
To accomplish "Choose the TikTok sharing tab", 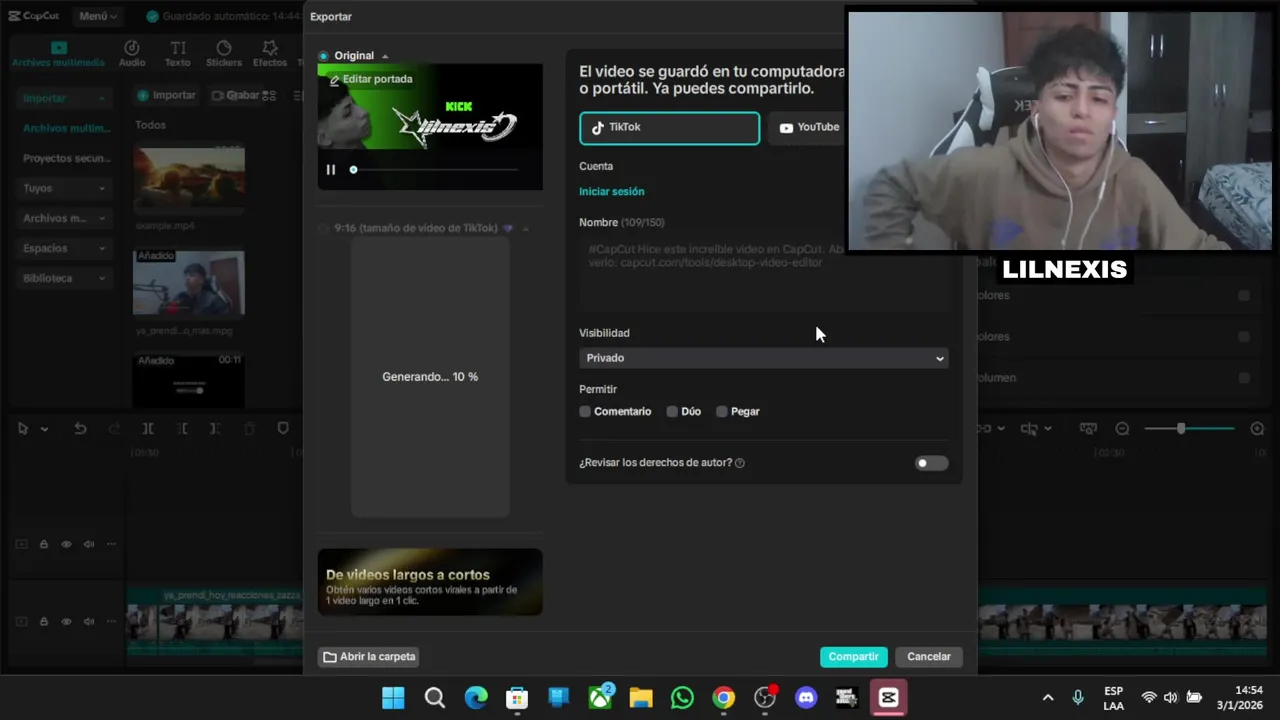I will (x=669, y=128).
